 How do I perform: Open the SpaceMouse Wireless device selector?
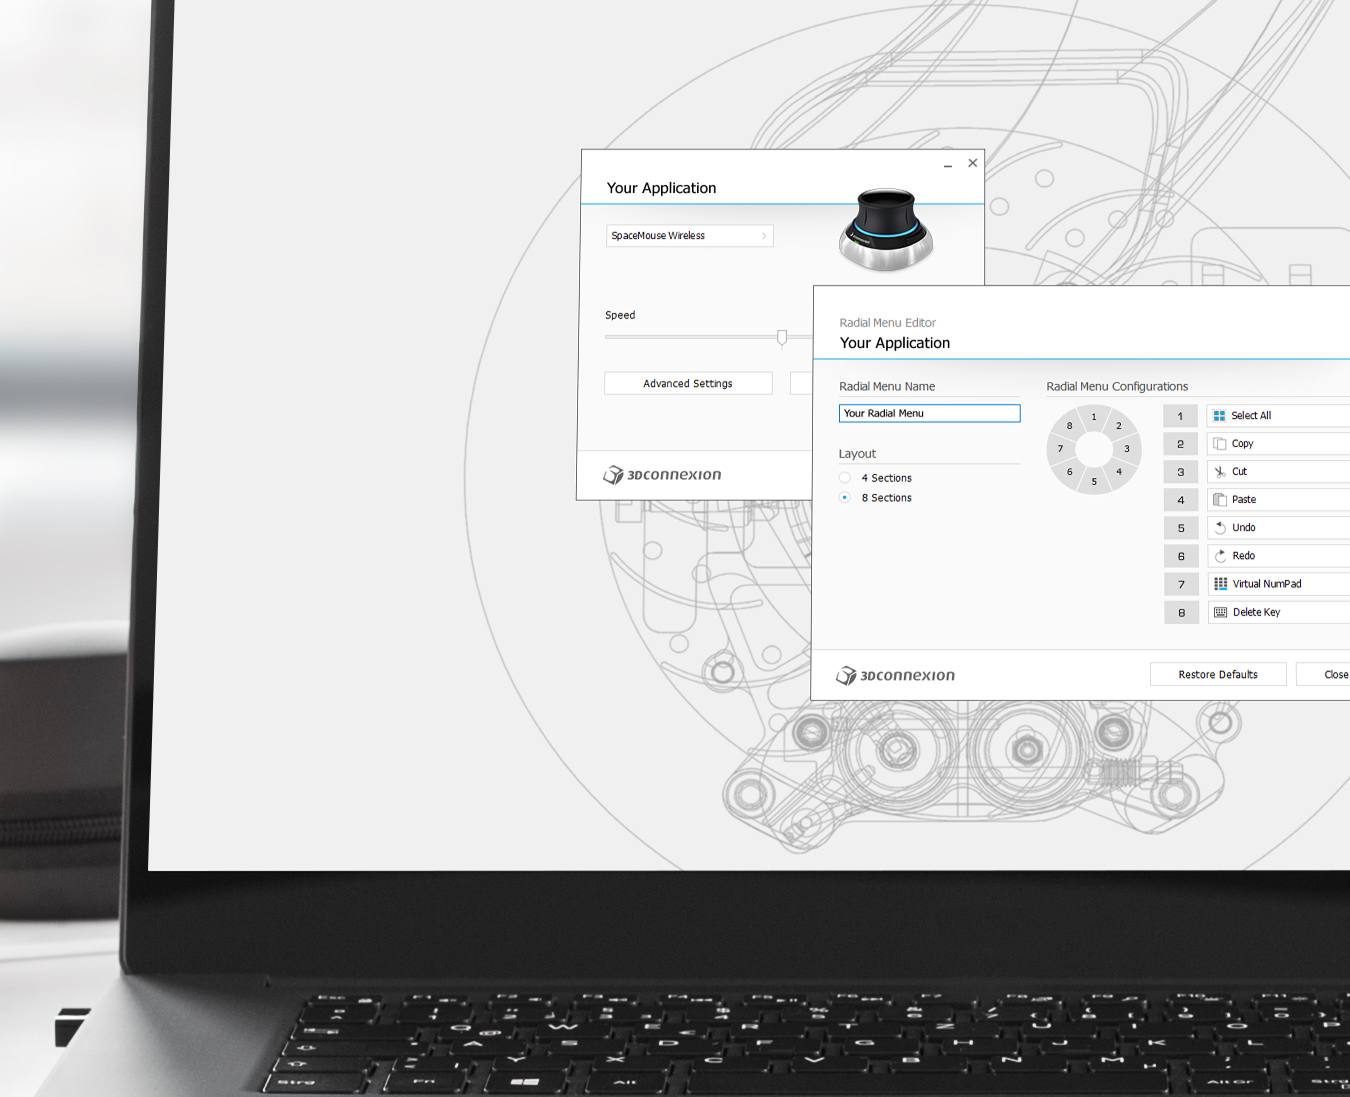(689, 236)
